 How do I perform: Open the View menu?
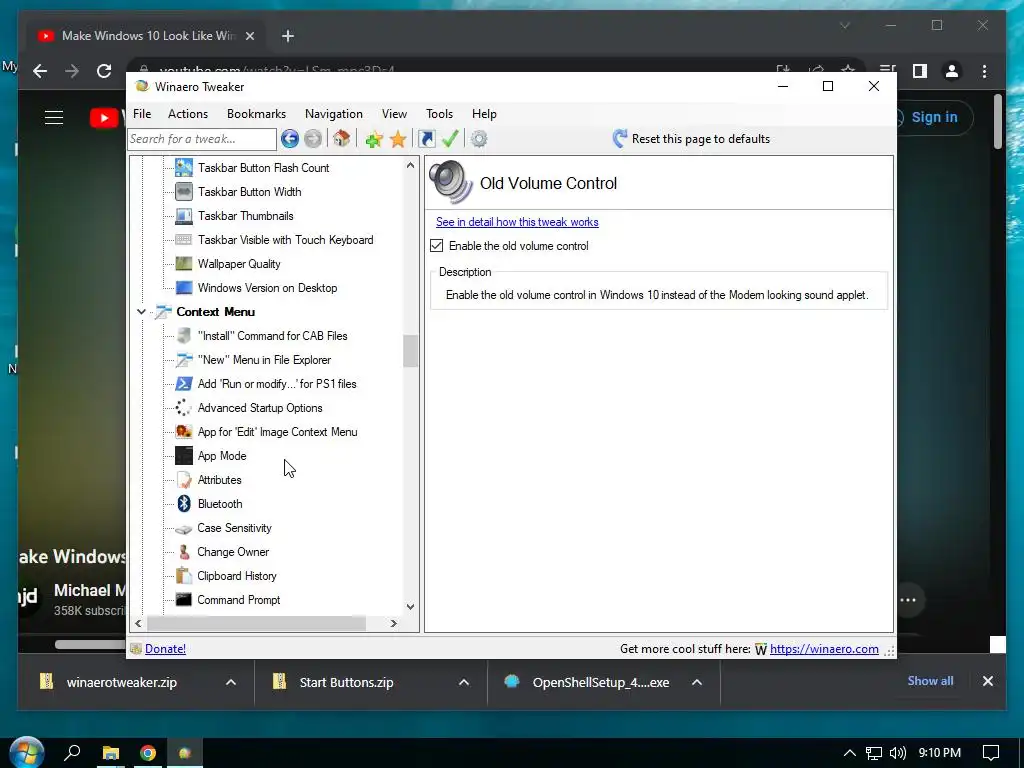[x=394, y=114]
